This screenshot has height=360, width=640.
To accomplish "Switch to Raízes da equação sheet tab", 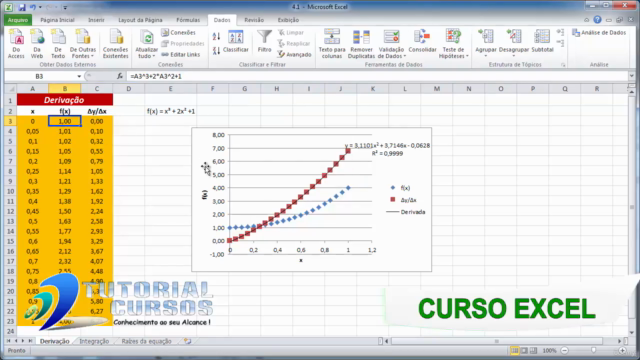I will pyautogui.click(x=146, y=341).
